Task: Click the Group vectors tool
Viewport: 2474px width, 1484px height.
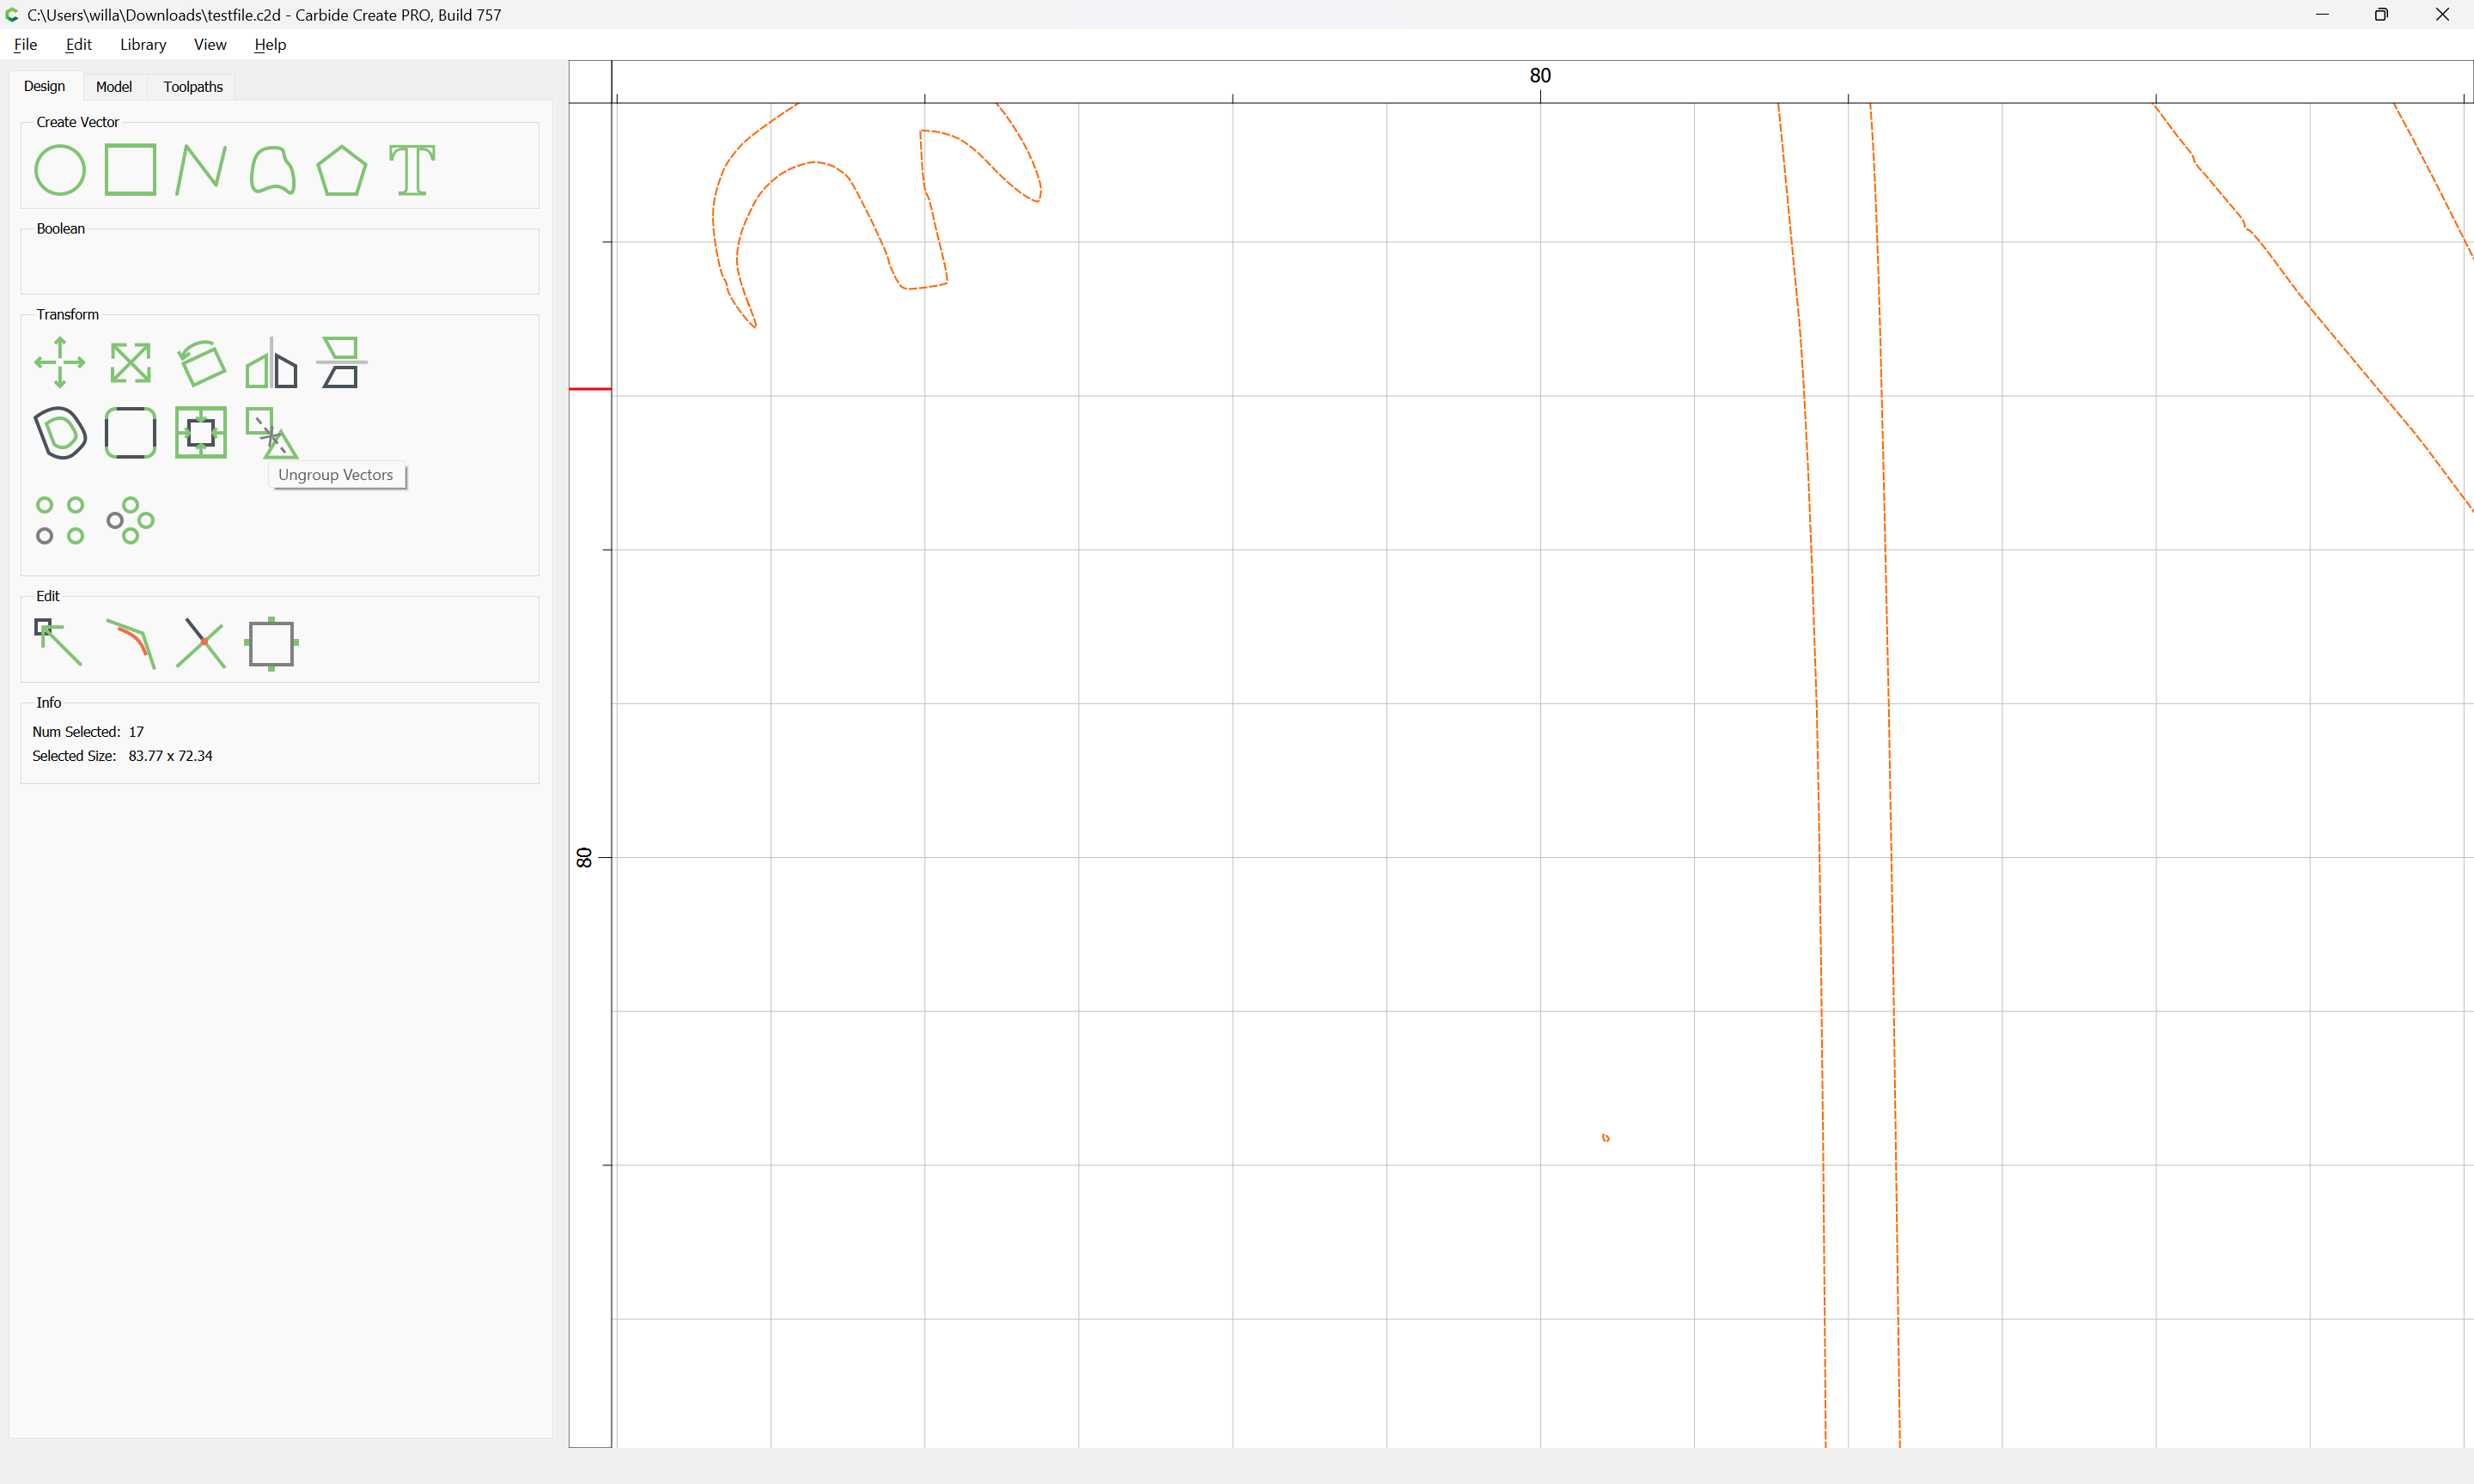Action: 201,433
